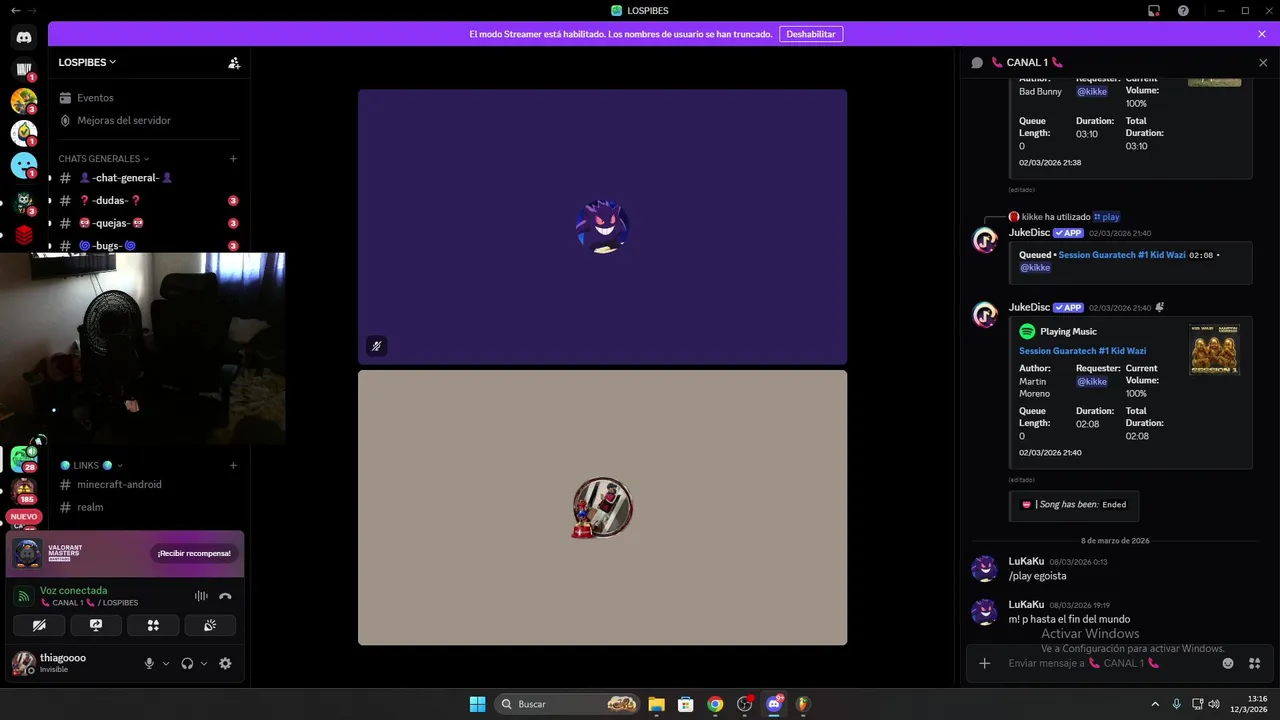
Task: Close the CANAL 1 chat panel
Action: click(1263, 62)
